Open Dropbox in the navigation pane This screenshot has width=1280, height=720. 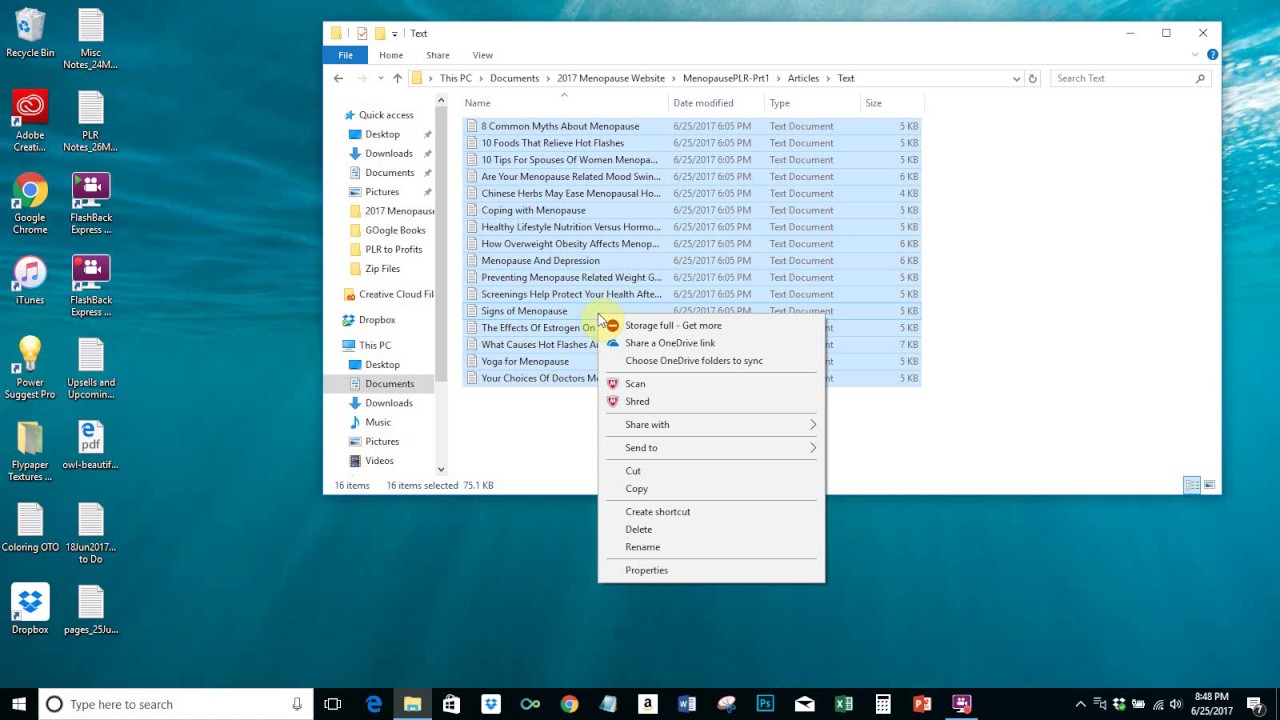coord(377,320)
